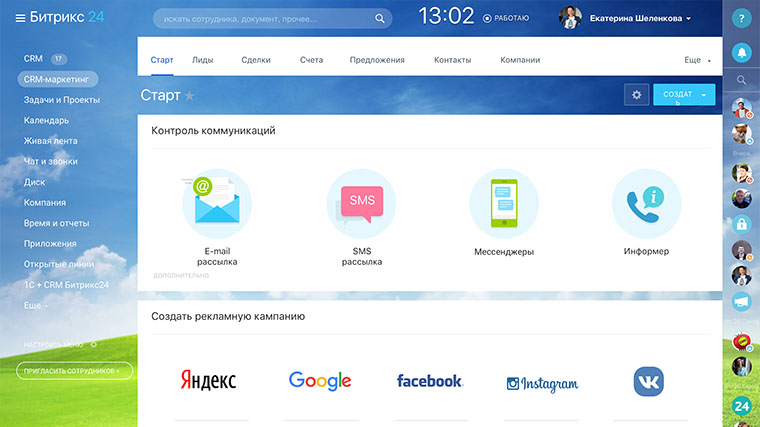Open Приложения in the left menu
The width and height of the screenshot is (760, 427).
click(x=50, y=244)
